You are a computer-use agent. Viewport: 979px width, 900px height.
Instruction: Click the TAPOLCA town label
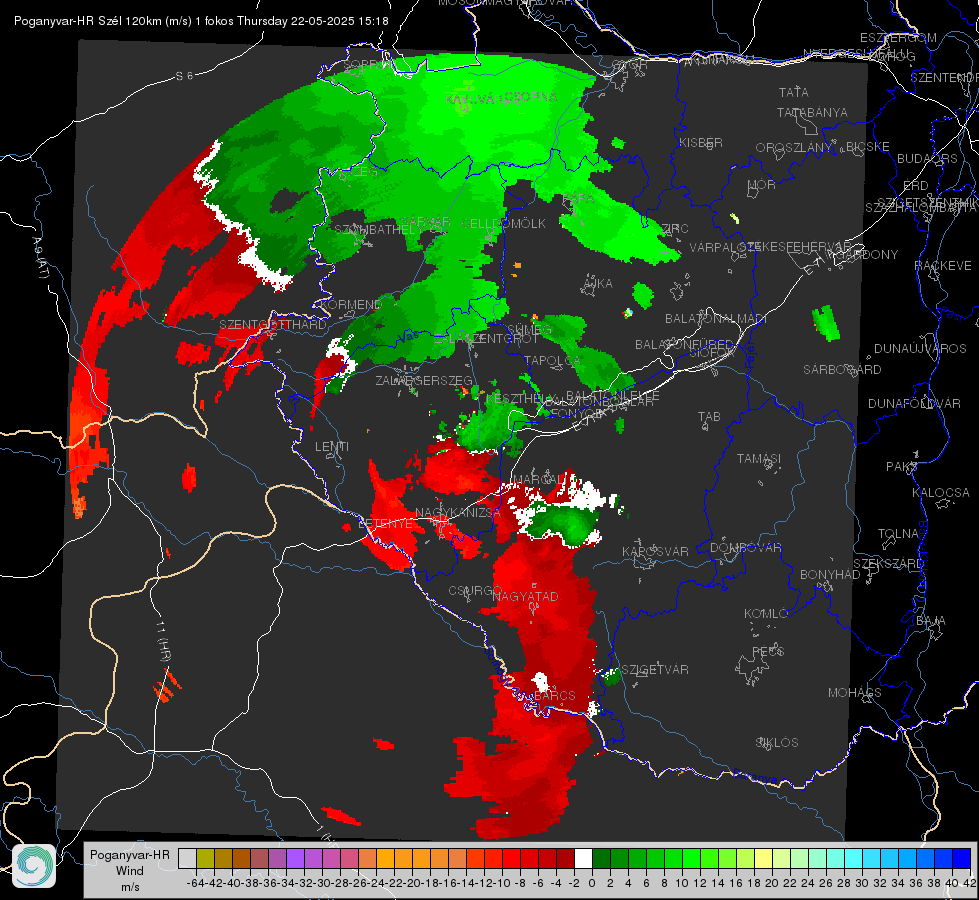[x=552, y=360]
